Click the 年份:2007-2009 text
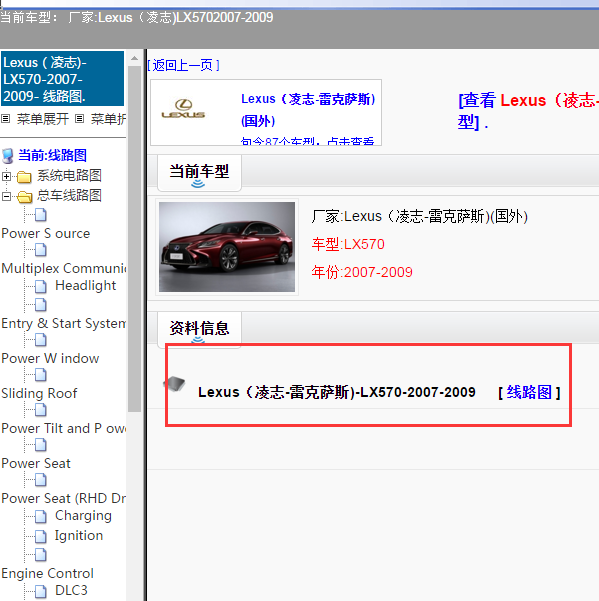This screenshot has height=601, width=599. [x=362, y=272]
